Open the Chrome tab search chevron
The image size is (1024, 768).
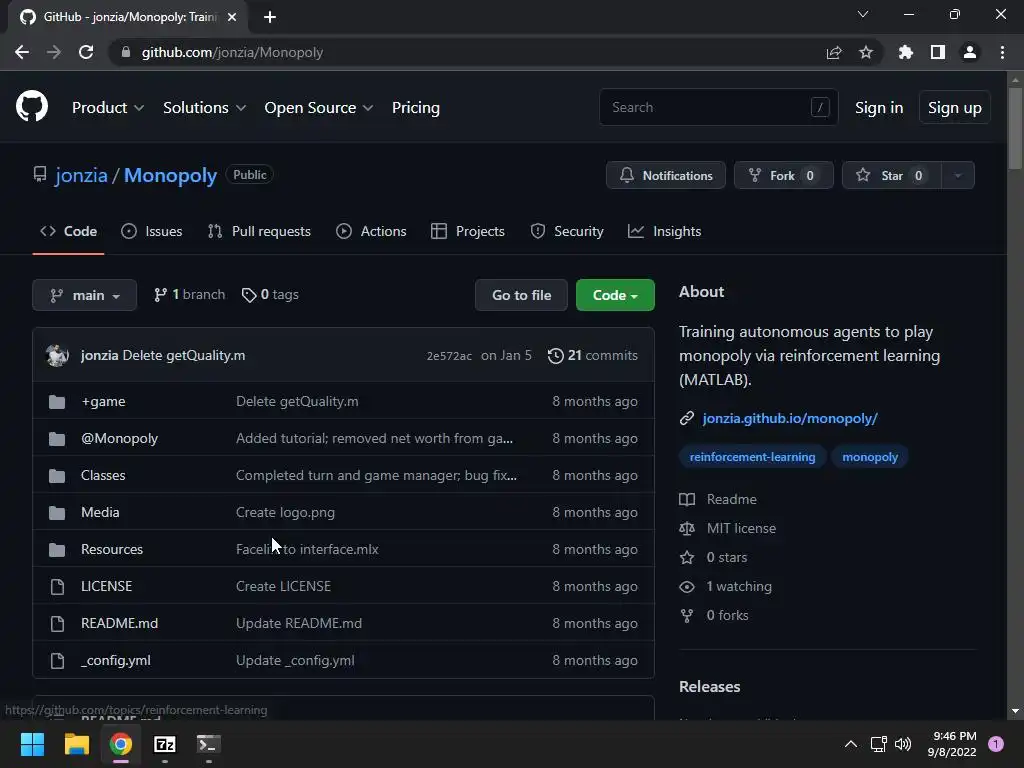(x=863, y=14)
